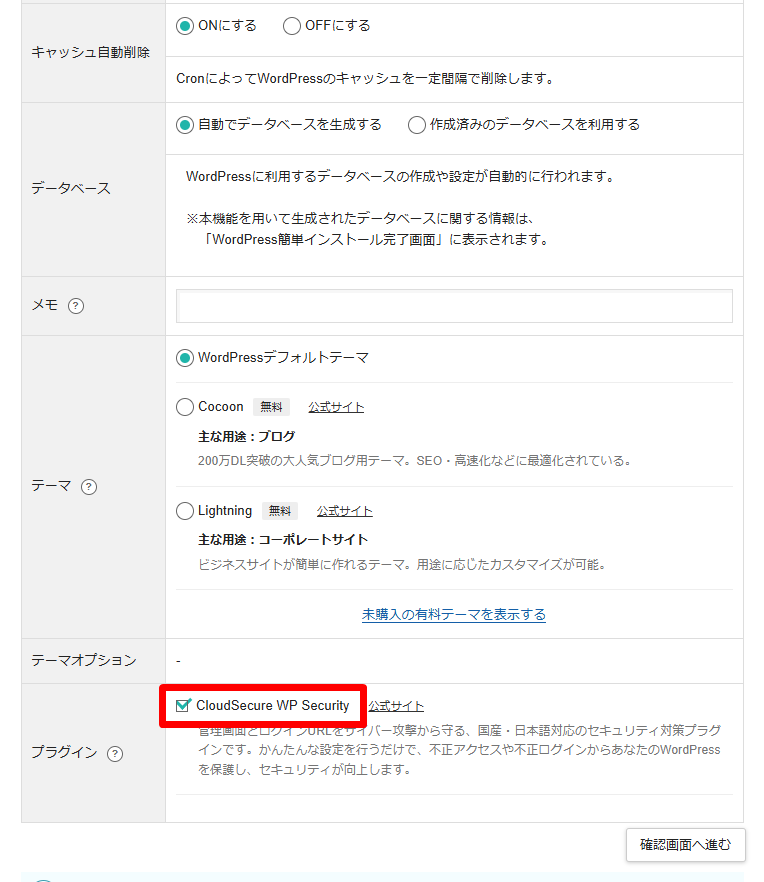
Task: Open the CloudSecure WP Security 公式サイト link
Action: pos(396,706)
